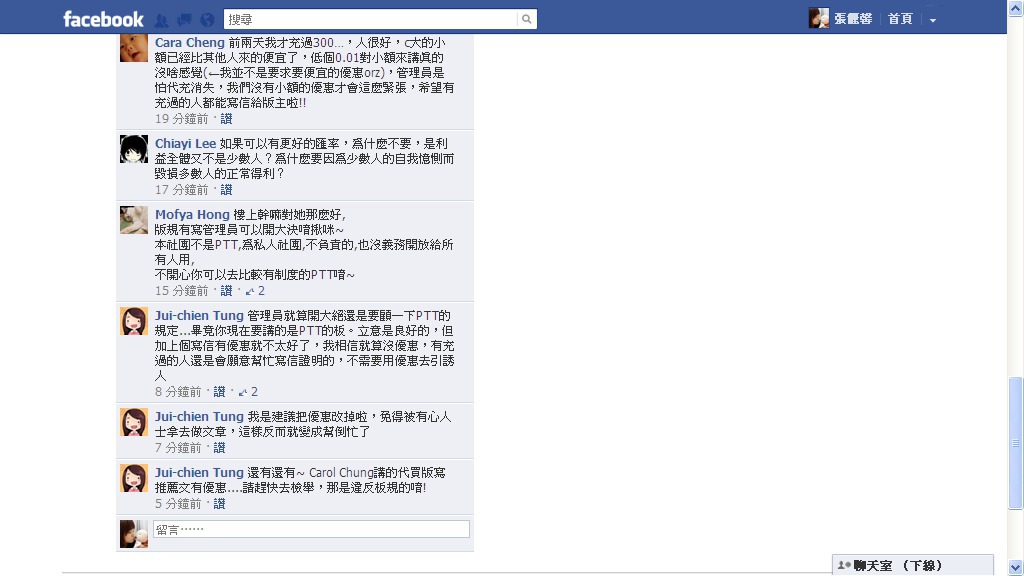The image size is (1024, 576).
Task: Focus the 留言 comment input box
Action: (312, 529)
